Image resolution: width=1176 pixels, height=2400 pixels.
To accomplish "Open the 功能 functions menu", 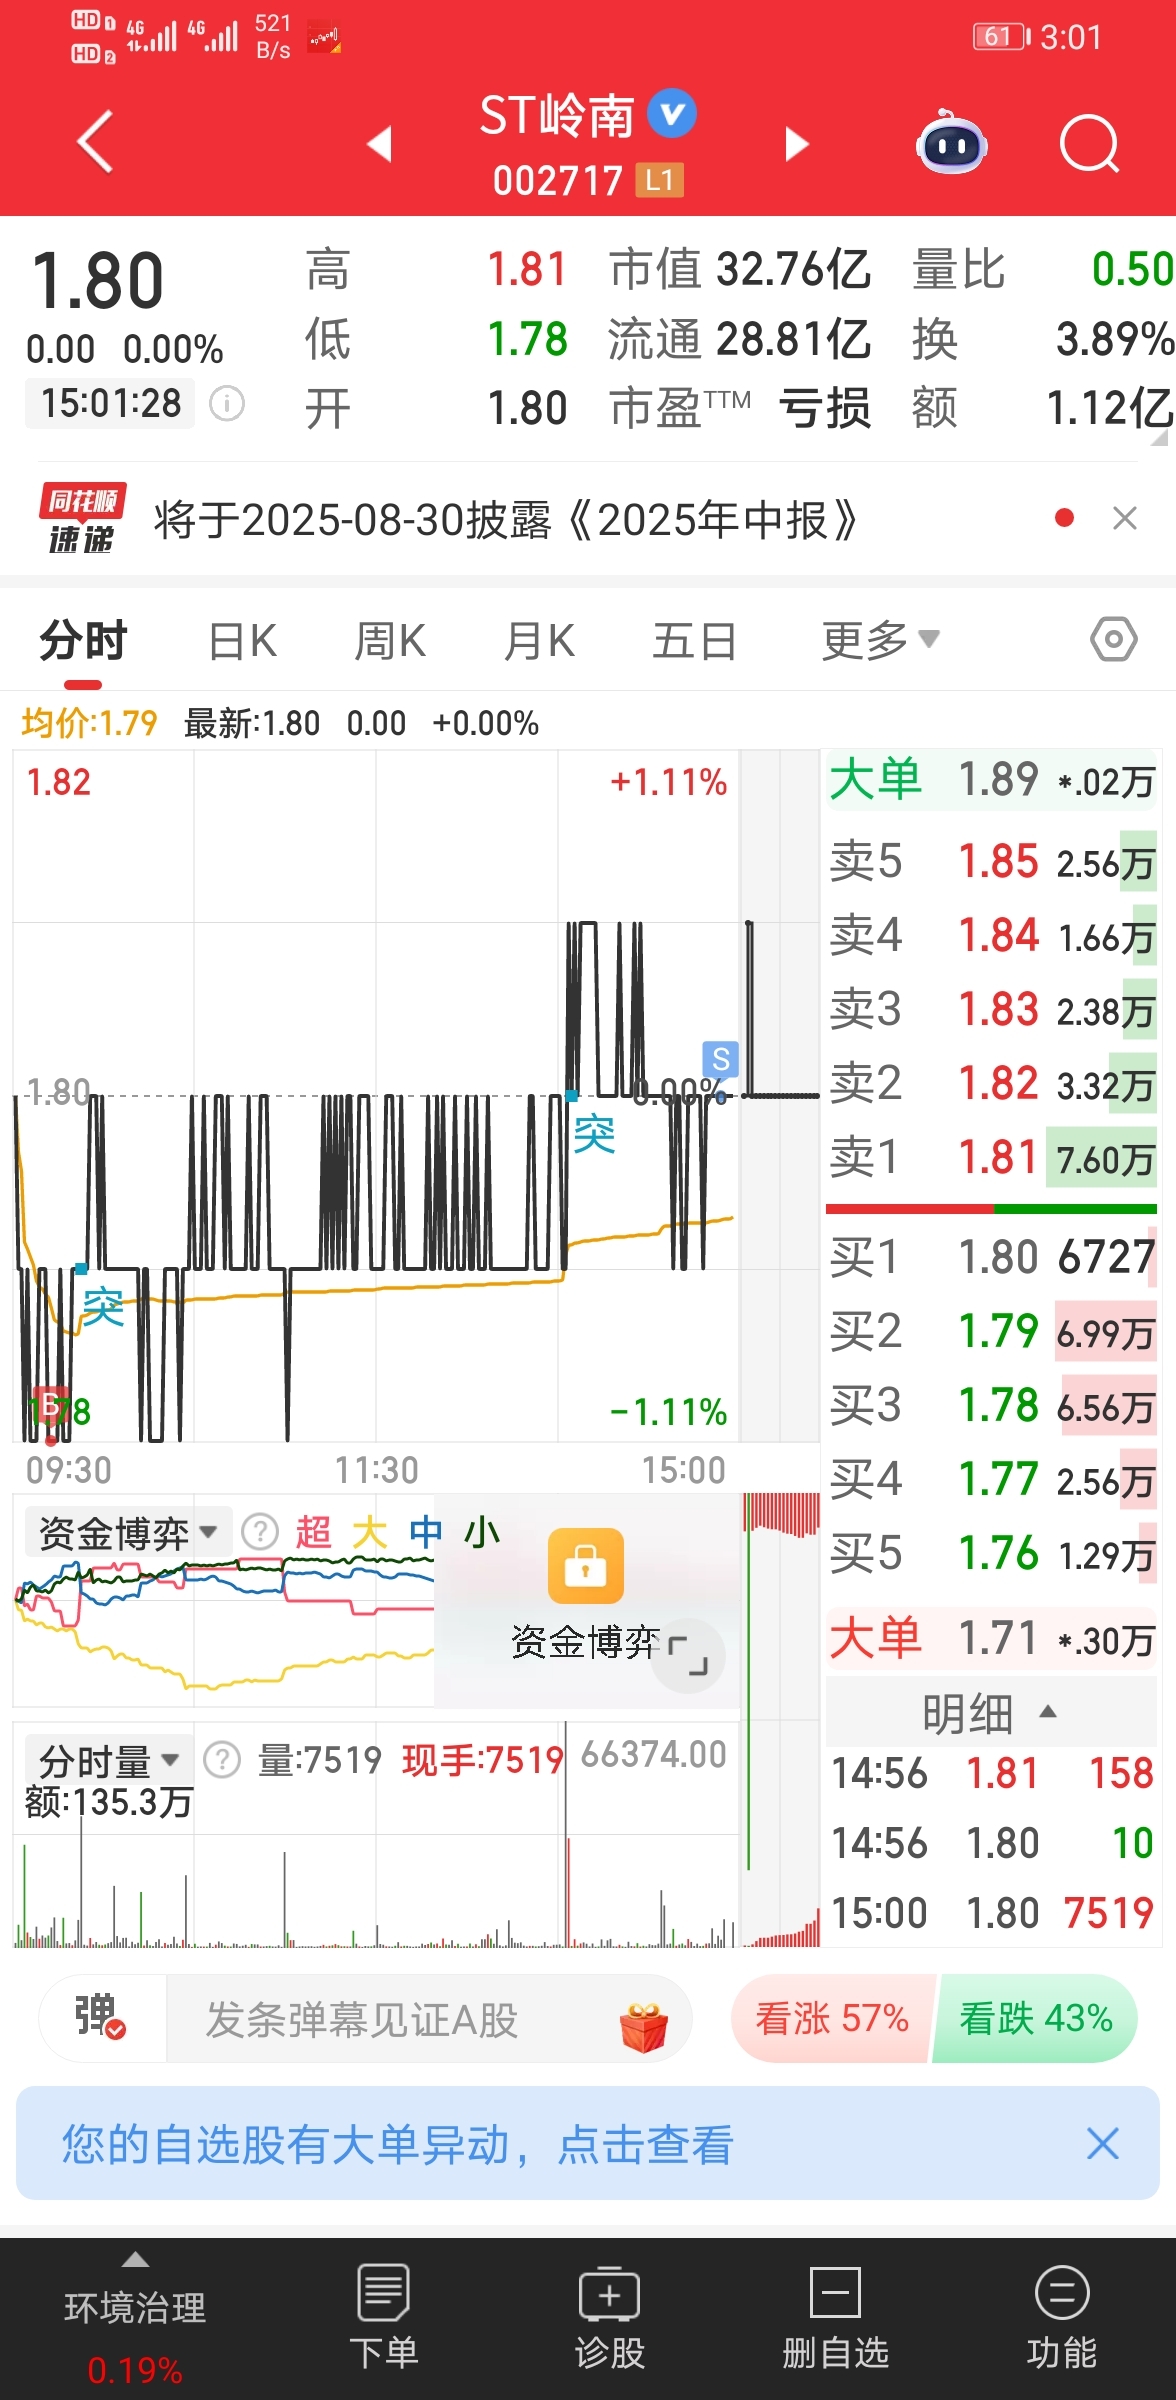I will [1062, 2318].
